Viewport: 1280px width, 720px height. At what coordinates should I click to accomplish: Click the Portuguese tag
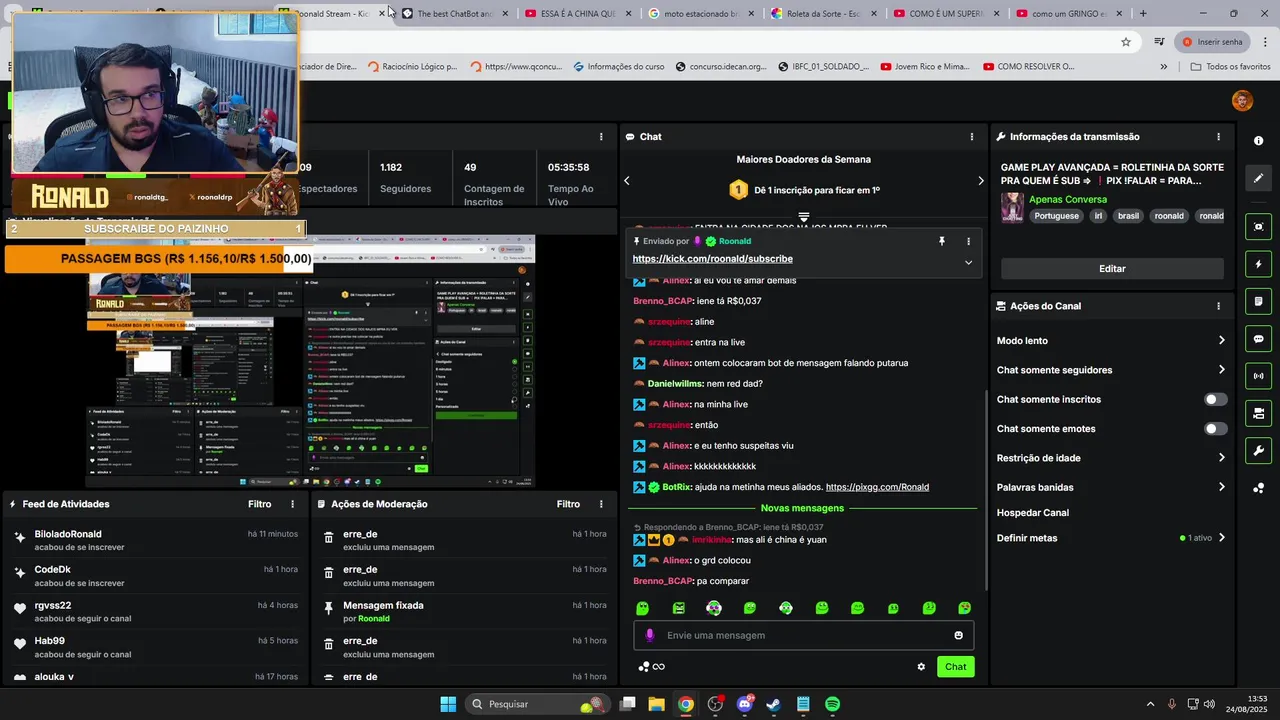pos(1057,216)
